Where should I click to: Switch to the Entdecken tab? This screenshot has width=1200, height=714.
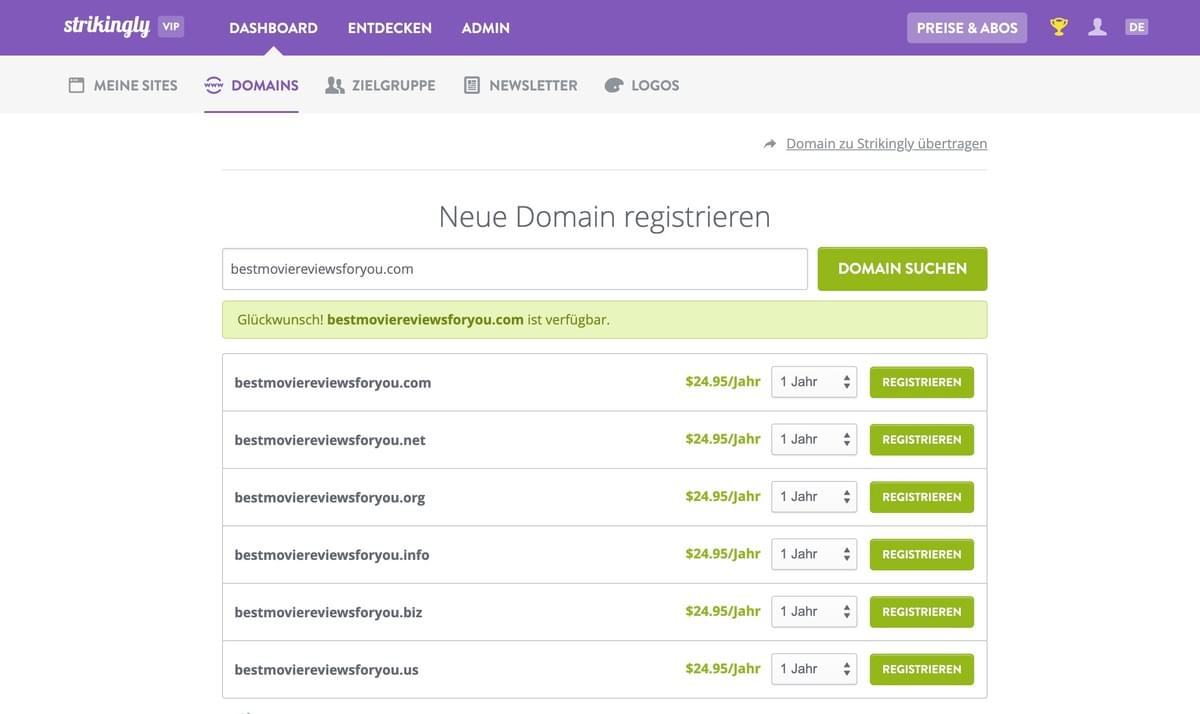click(389, 28)
